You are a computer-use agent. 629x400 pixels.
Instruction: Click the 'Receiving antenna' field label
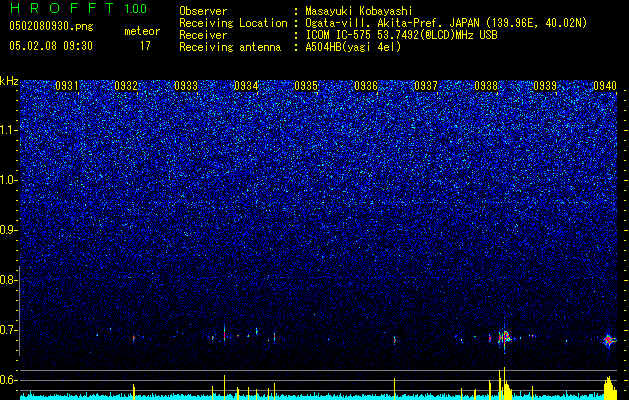[x=230, y=47]
